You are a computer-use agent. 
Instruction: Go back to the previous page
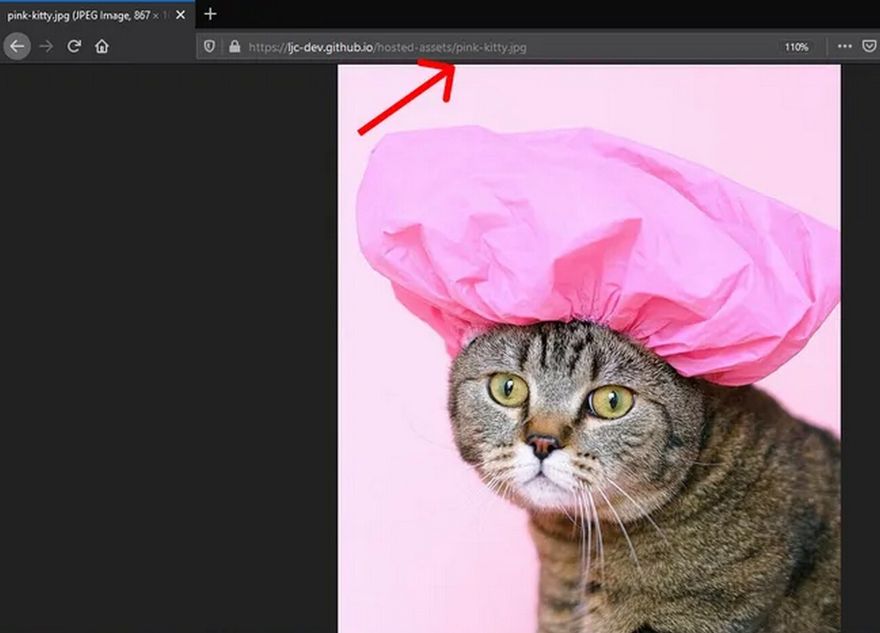17,46
